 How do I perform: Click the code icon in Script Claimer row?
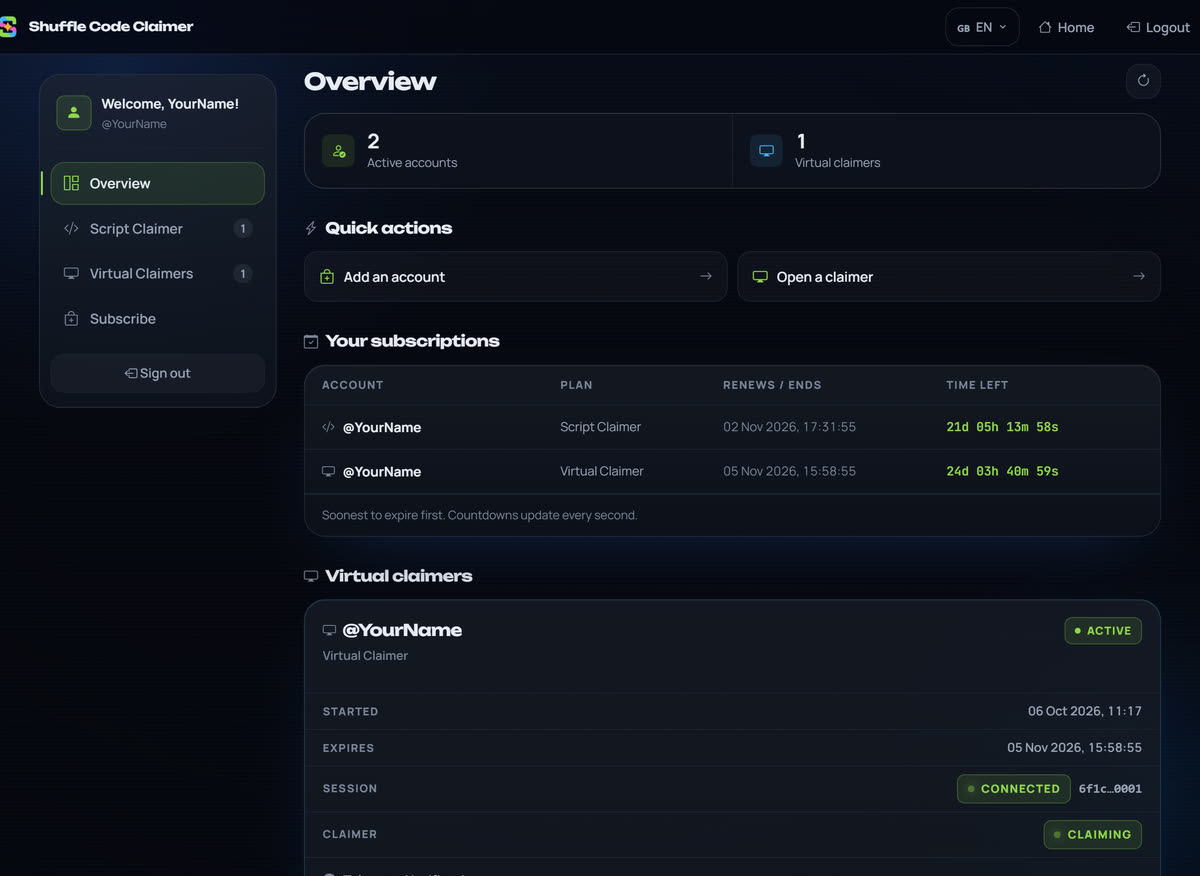(x=328, y=427)
